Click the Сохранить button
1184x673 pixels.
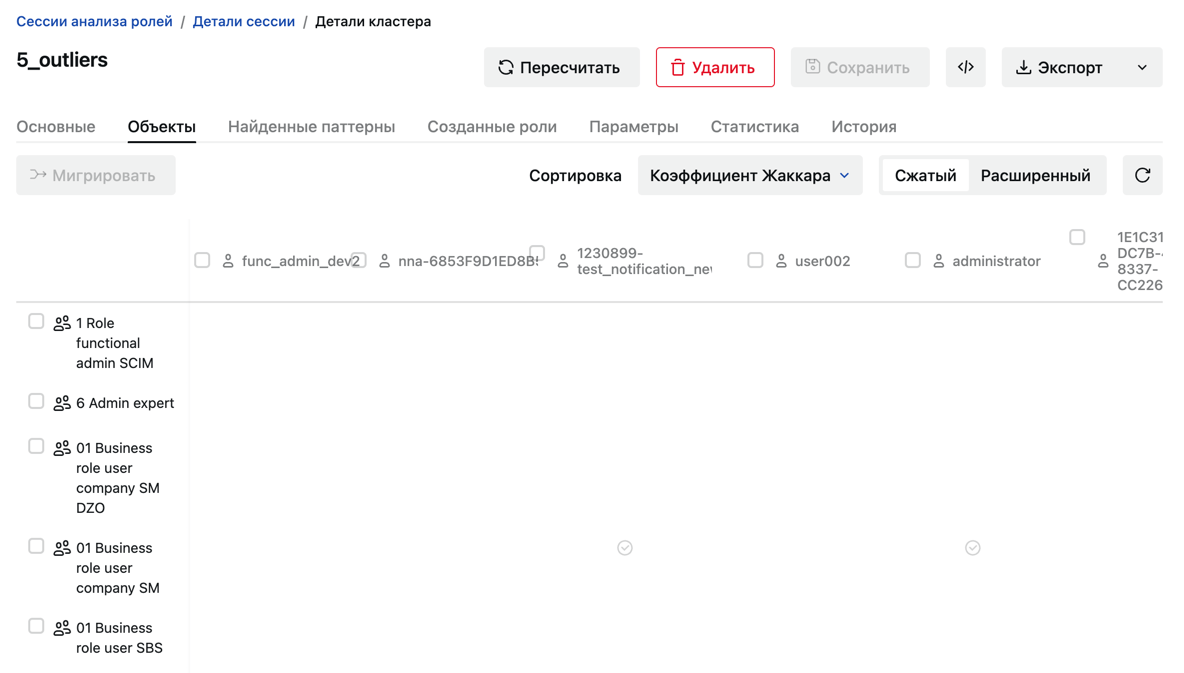point(860,67)
